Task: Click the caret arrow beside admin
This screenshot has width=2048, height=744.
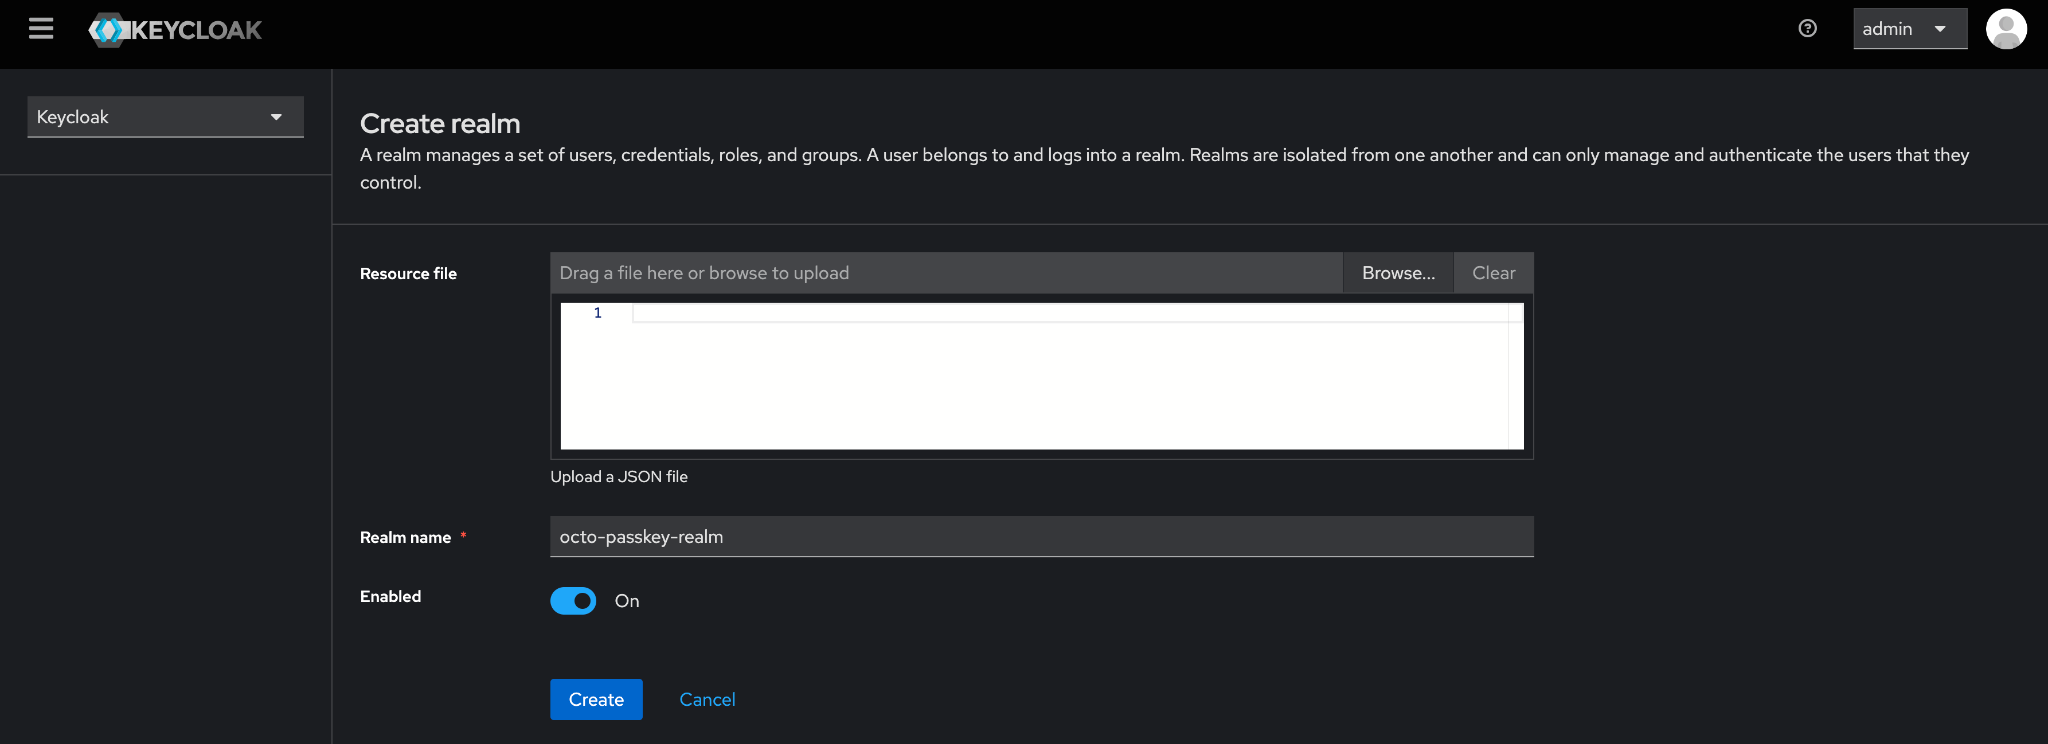Action: tap(1940, 29)
